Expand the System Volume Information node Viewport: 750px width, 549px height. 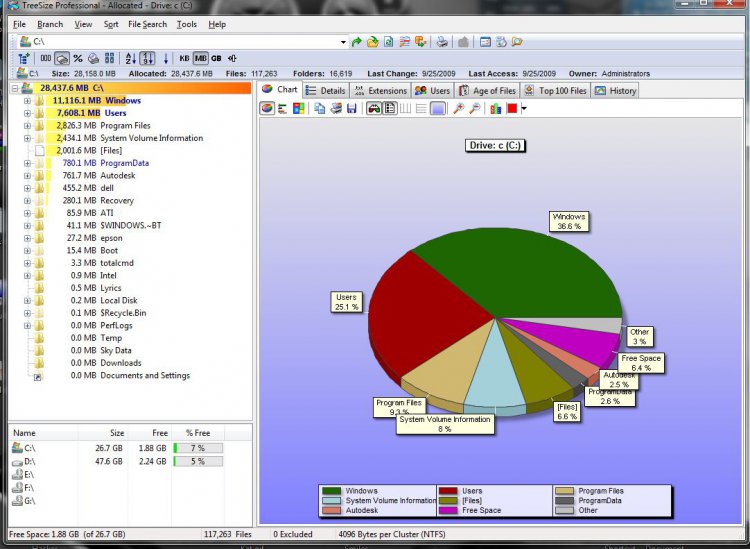[x=27, y=138]
